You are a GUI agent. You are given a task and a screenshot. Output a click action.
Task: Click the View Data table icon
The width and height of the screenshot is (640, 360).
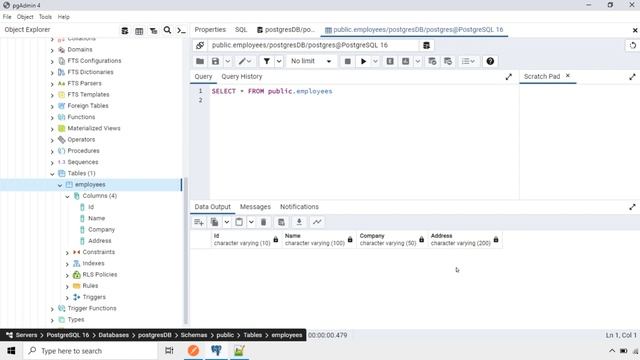click(x=139, y=31)
